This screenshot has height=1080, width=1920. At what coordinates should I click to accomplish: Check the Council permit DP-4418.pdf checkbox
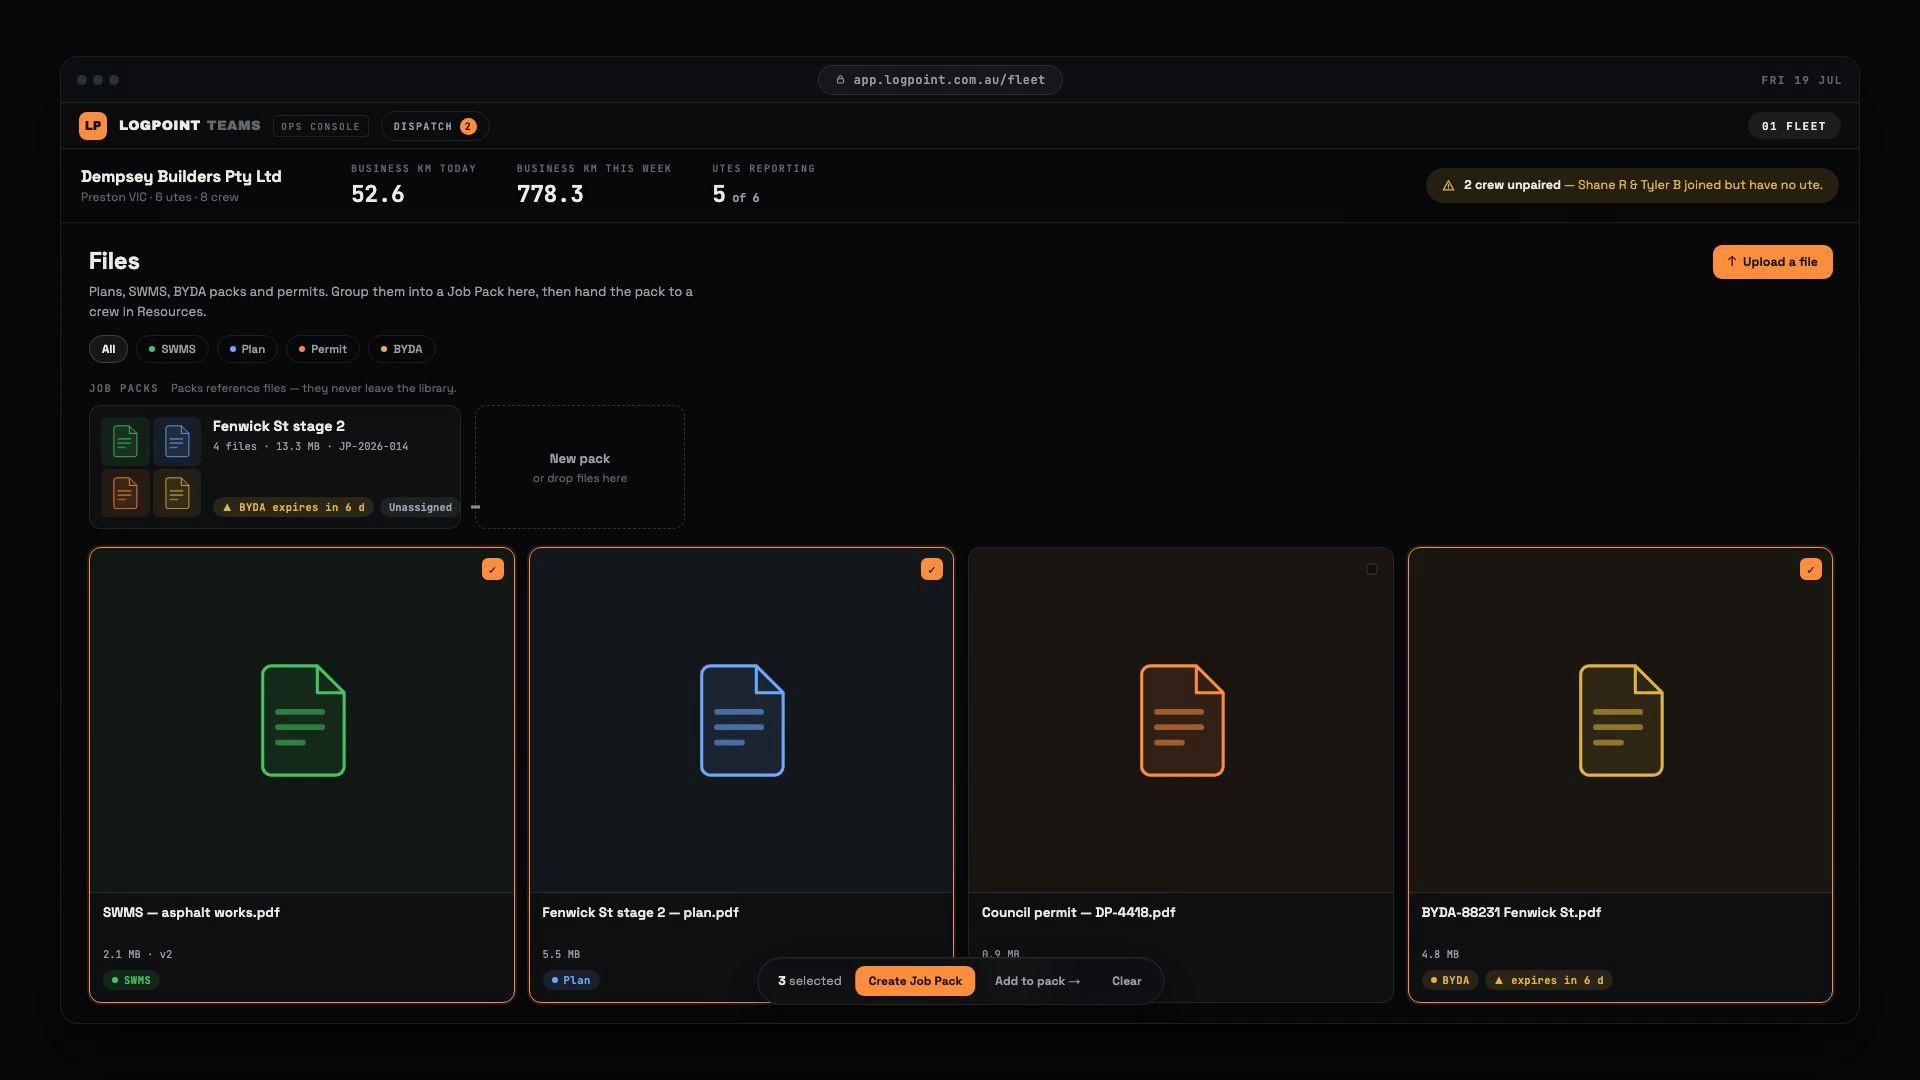coord(1371,569)
